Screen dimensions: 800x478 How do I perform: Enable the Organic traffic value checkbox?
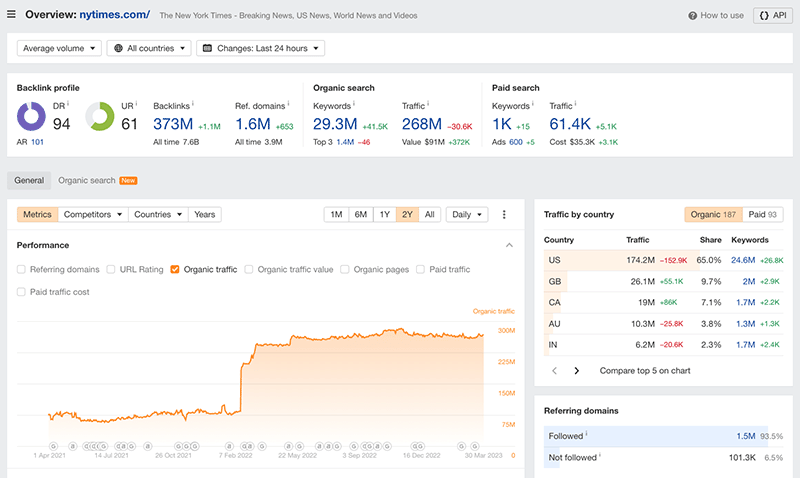(x=248, y=269)
